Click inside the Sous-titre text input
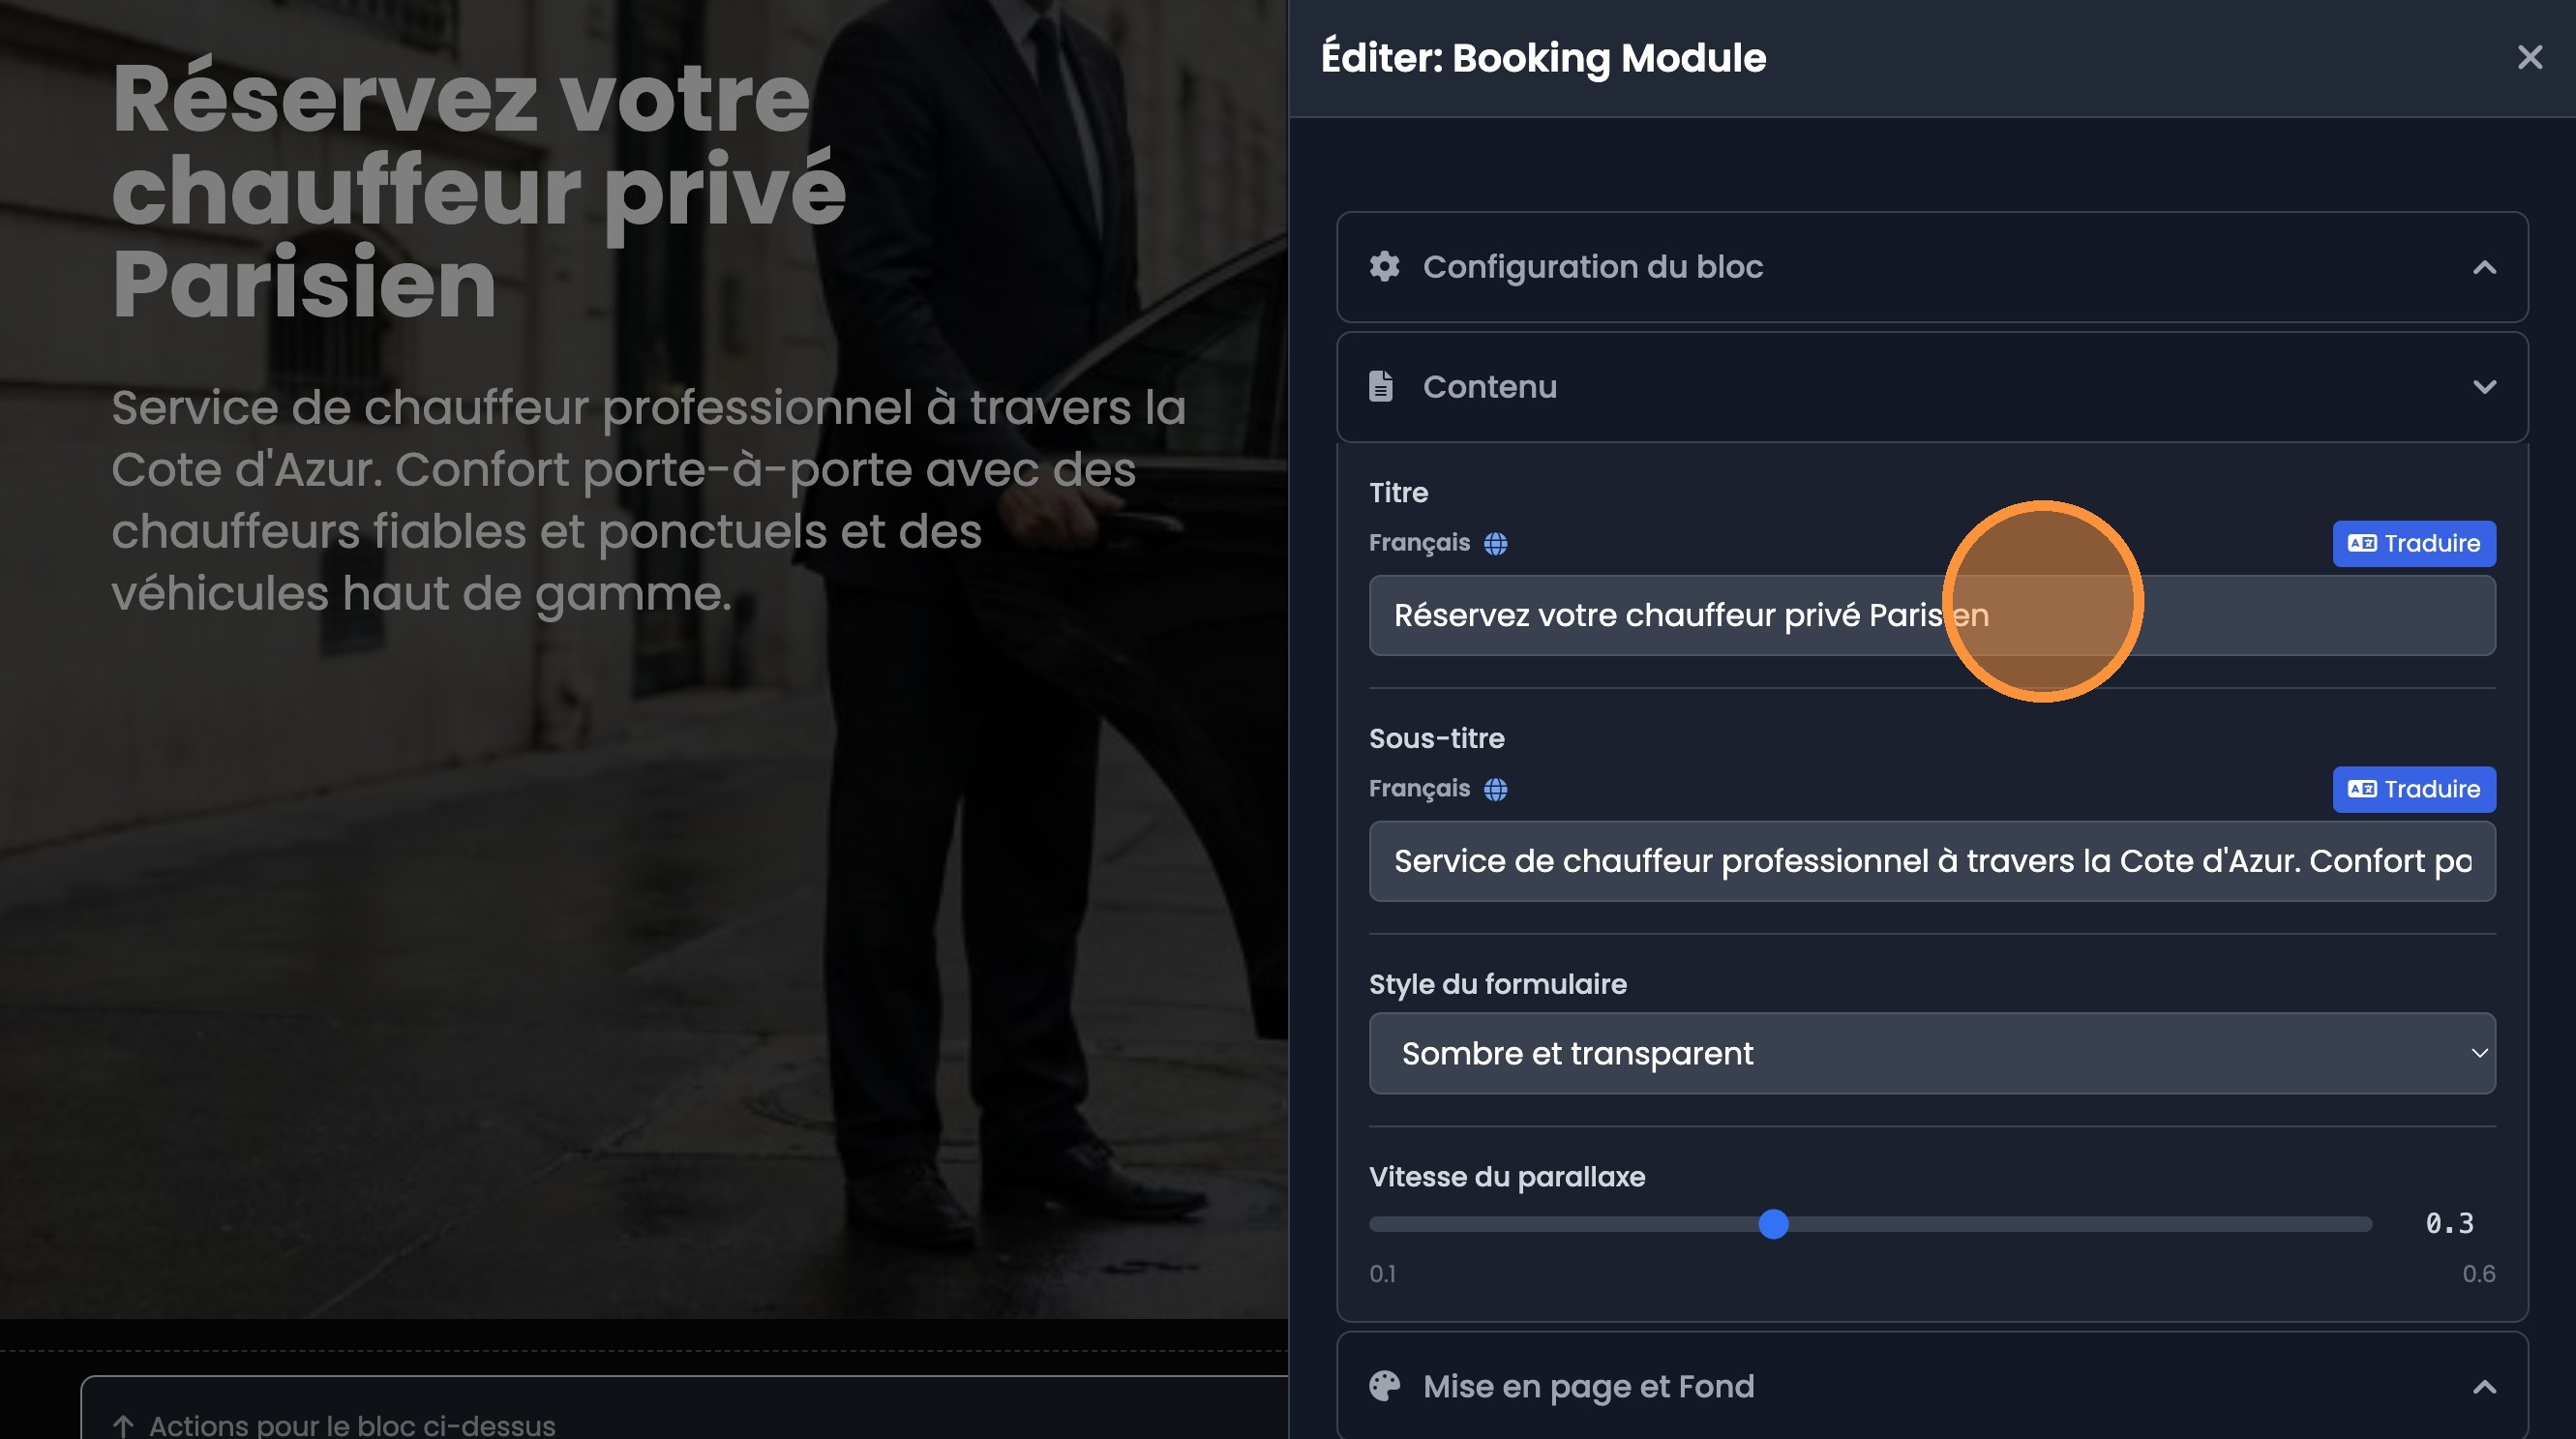 pyautogui.click(x=1931, y=861)
